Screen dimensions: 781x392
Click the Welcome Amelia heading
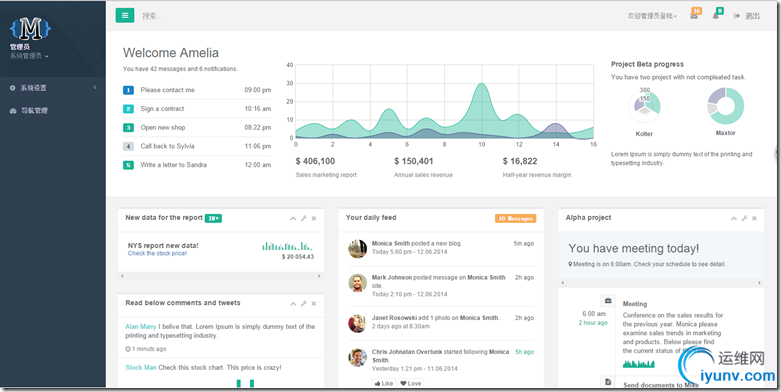171,53
